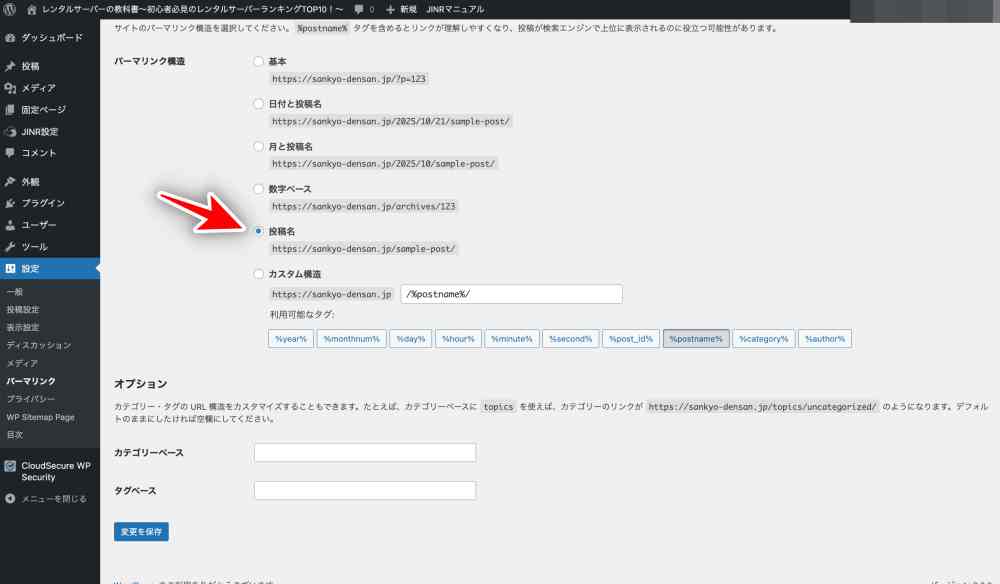Choose the カスタム構造 radio button
Image resolution: width=1000 pixels, height=584 pixels.
[x=259, y=274]
